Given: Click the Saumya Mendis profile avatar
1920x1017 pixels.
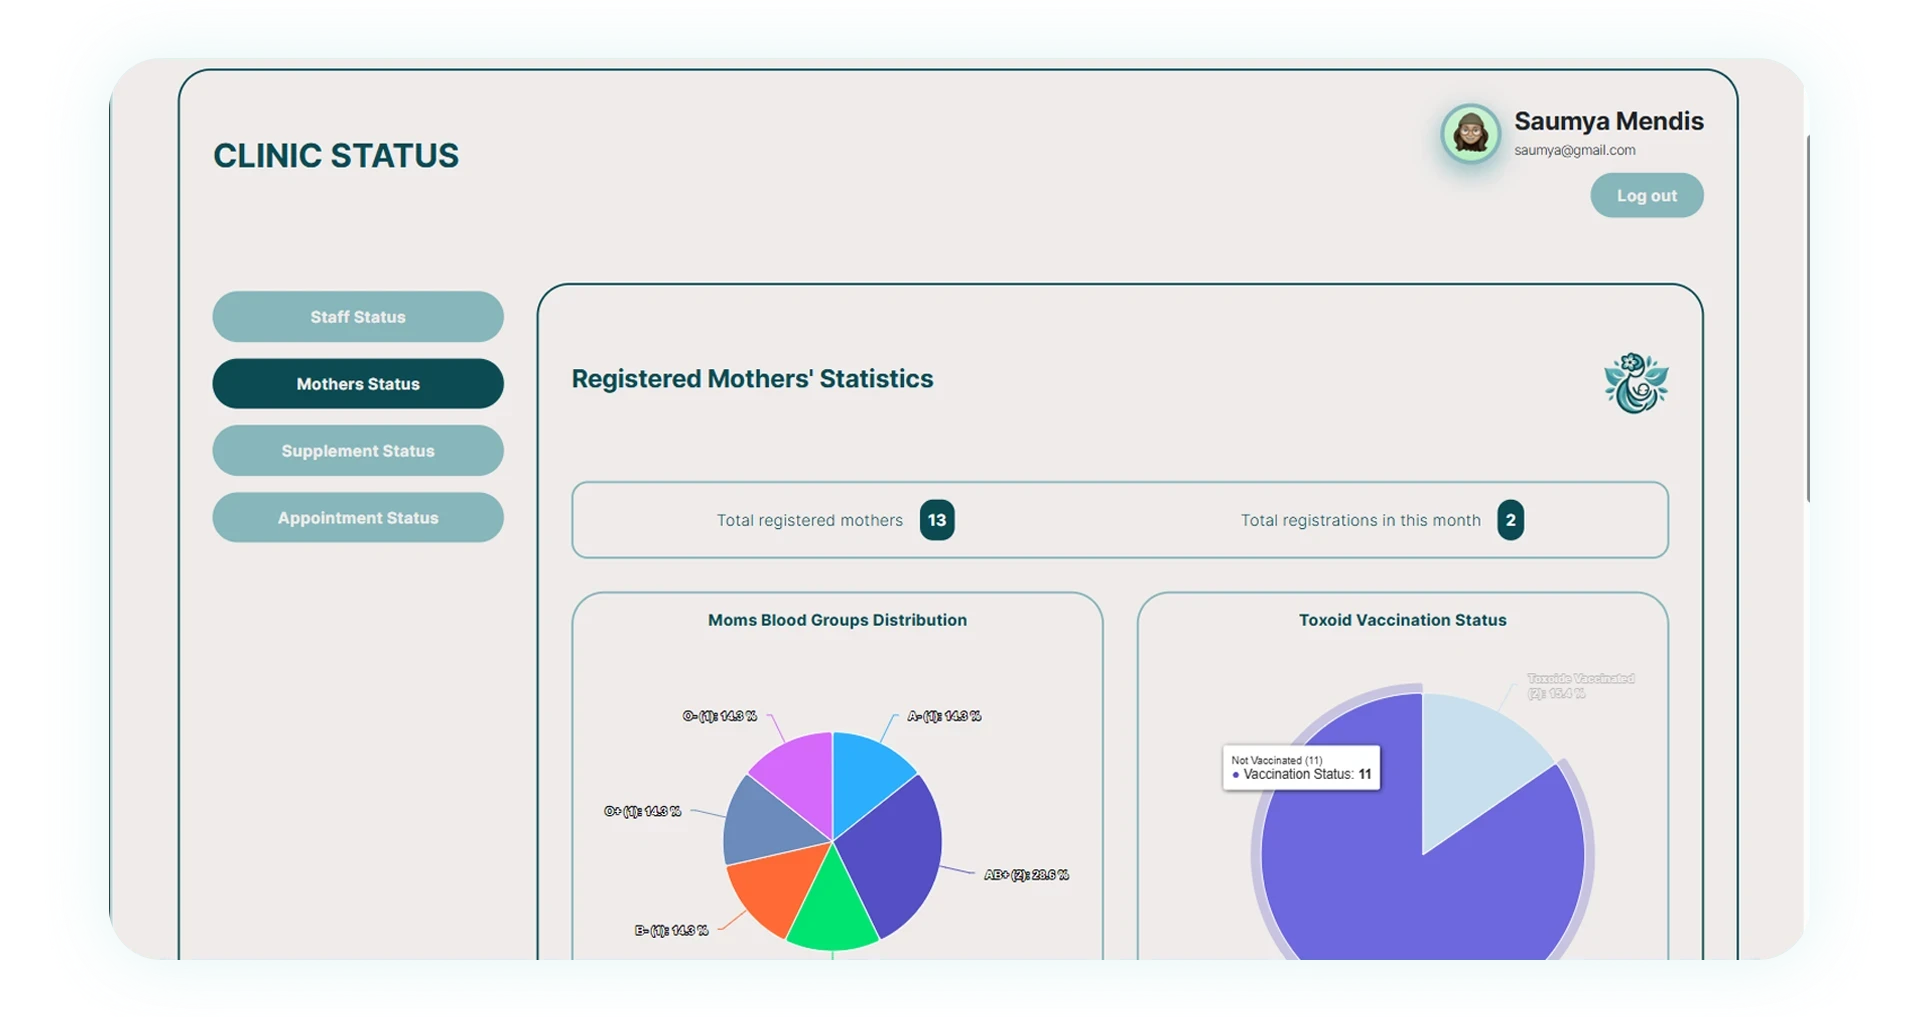Looking at the screenshot, I should tap(1470, 133).
